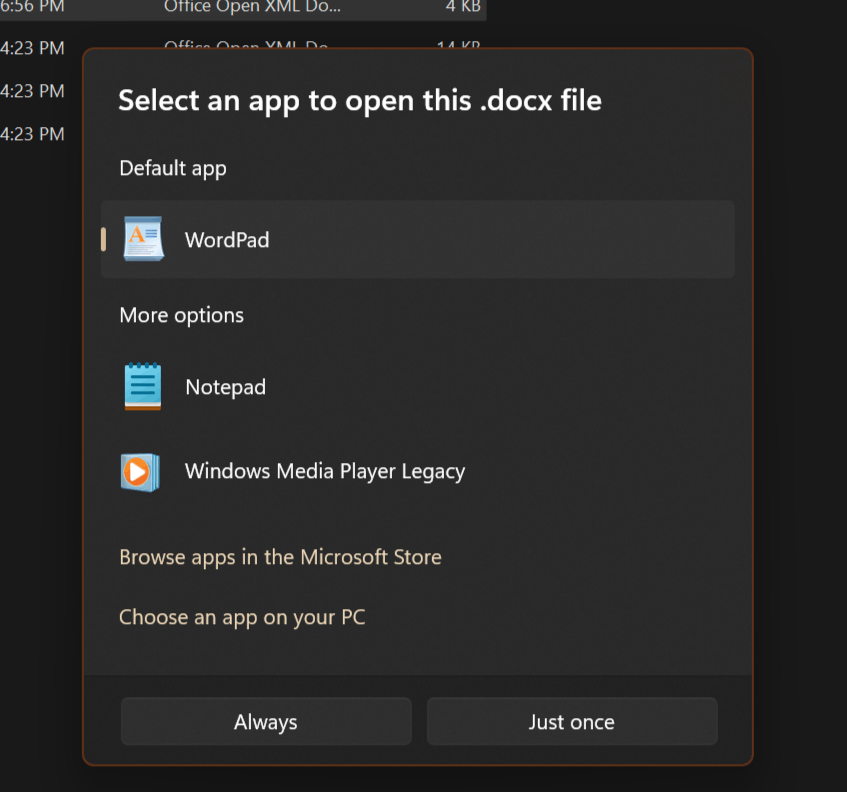
Task: Select Notepad label under More options
Action: [225, 387]
